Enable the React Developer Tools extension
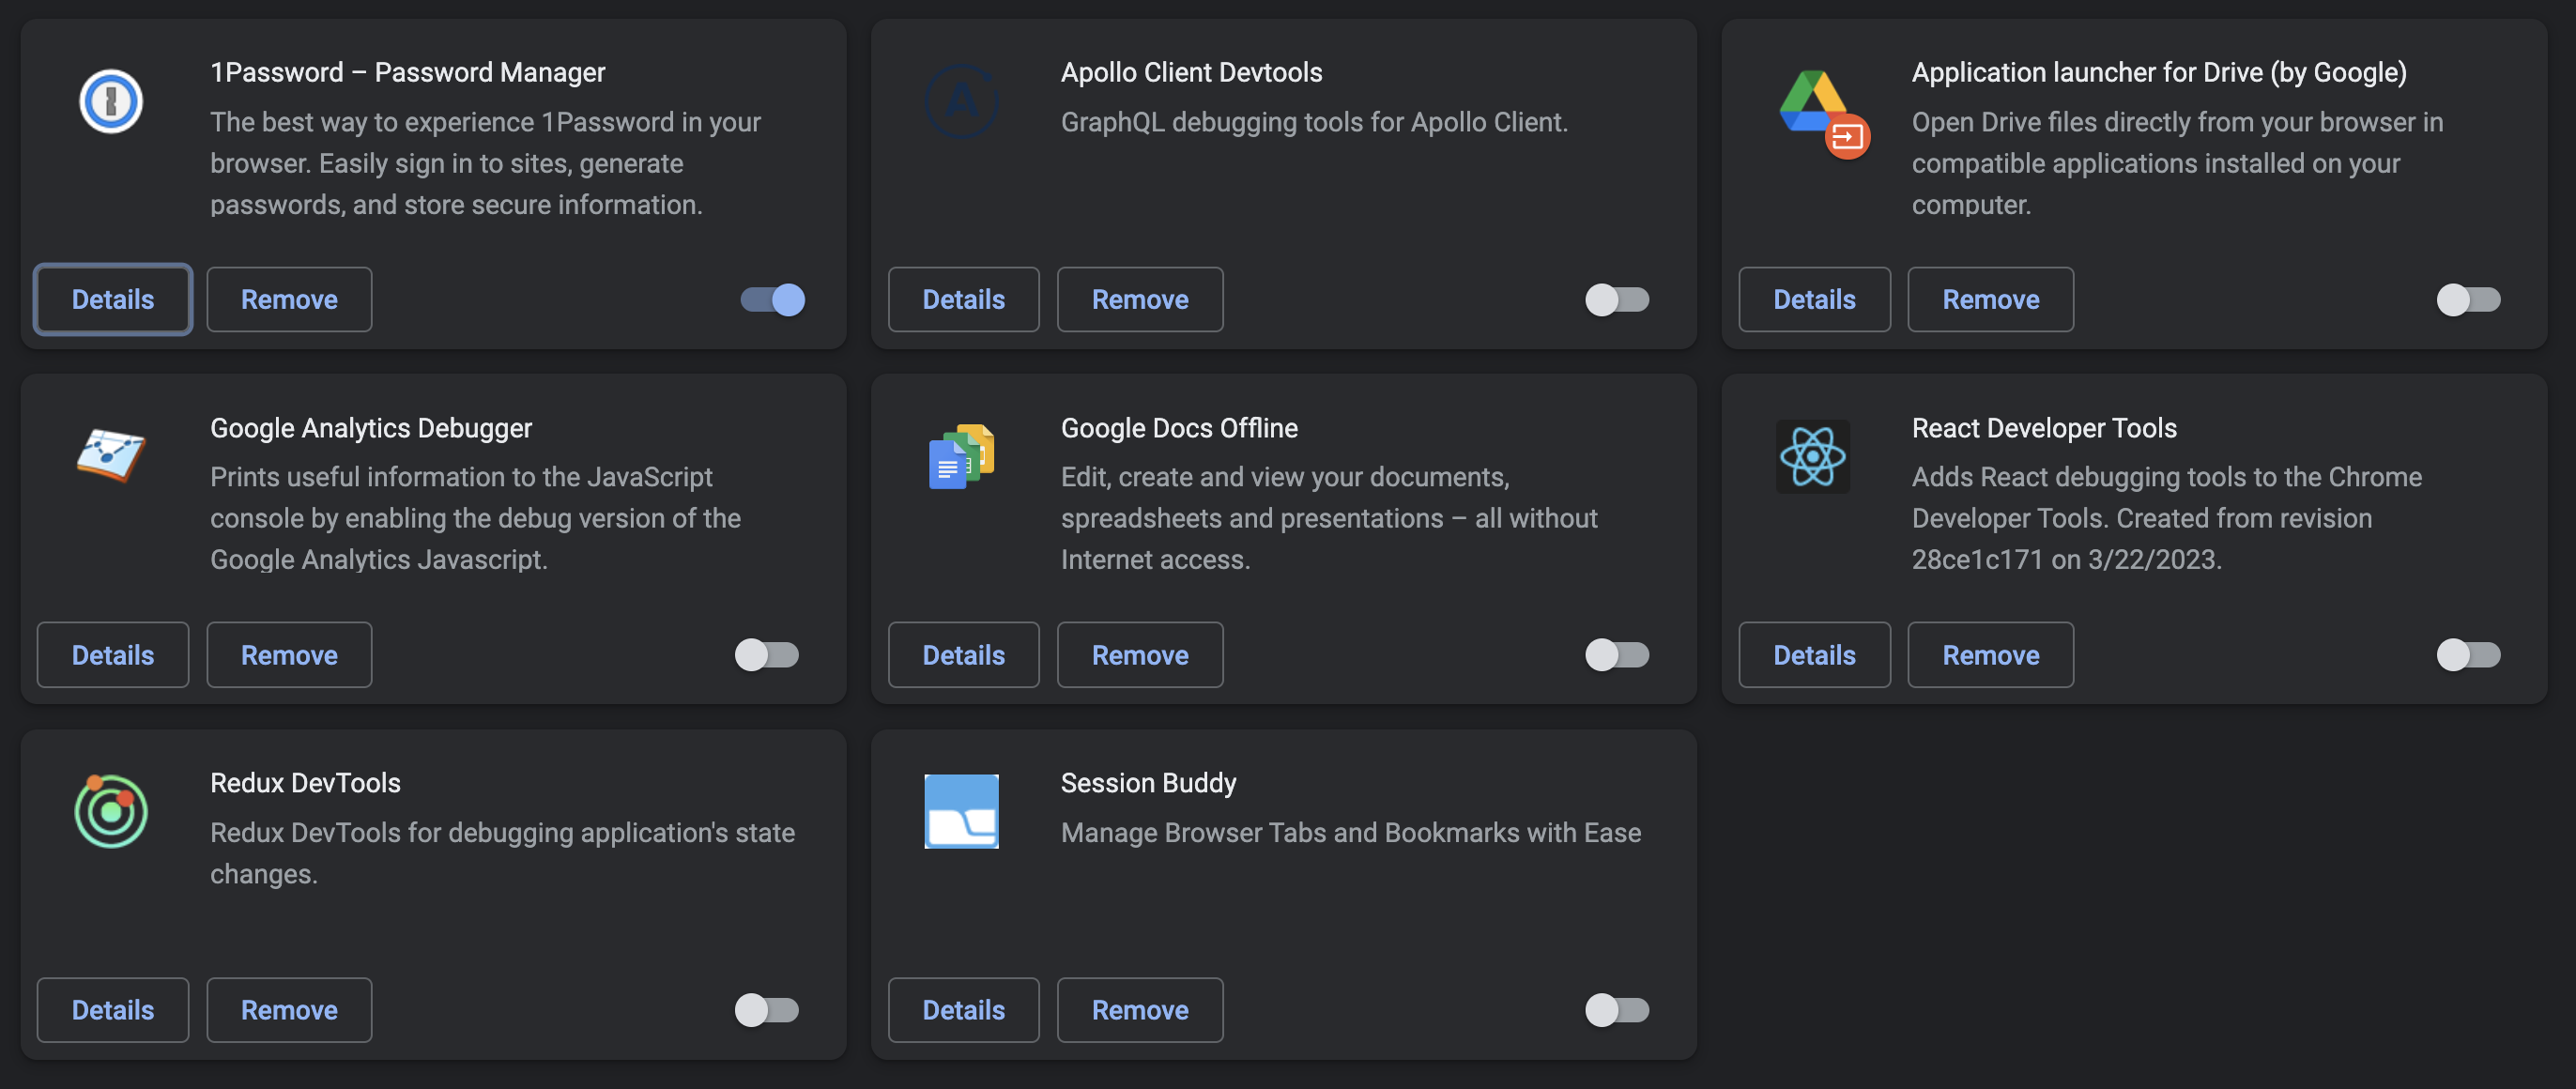 (x=2467, y=655)
